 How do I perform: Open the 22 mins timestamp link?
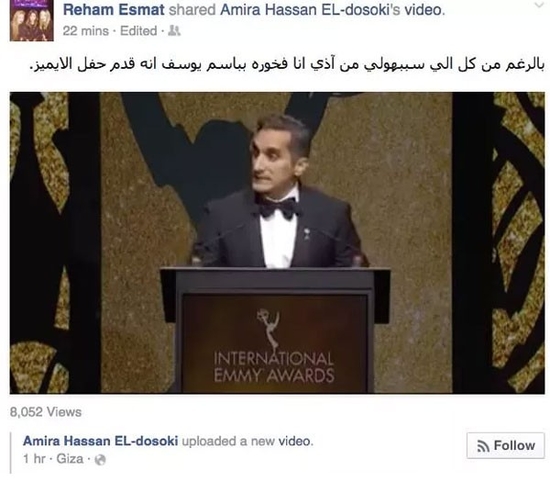point(86,31)
